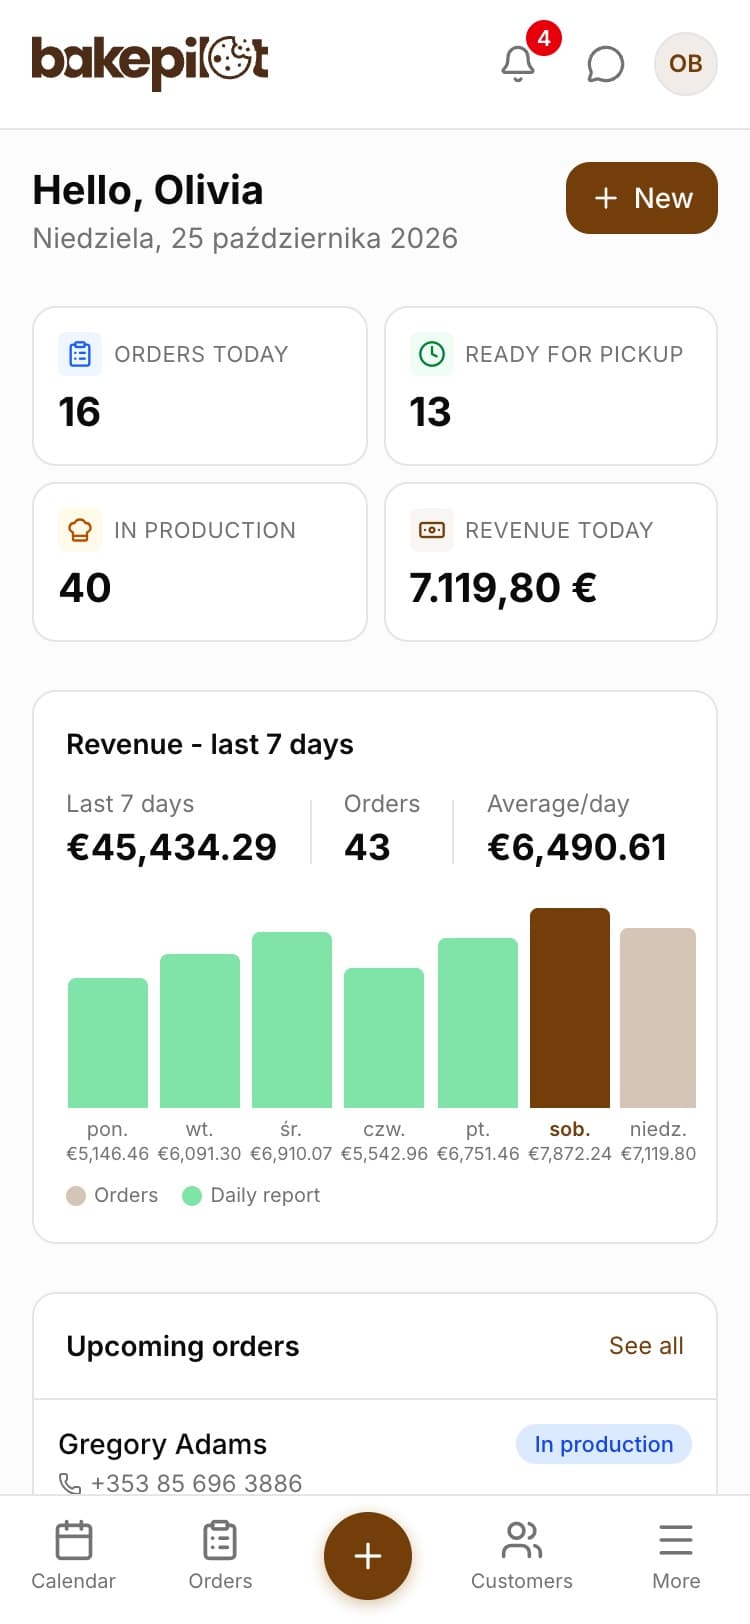Screen dimensions: 750x1624
Task: Click the Upcoming orders heading
Action: tap(183, 1346)
